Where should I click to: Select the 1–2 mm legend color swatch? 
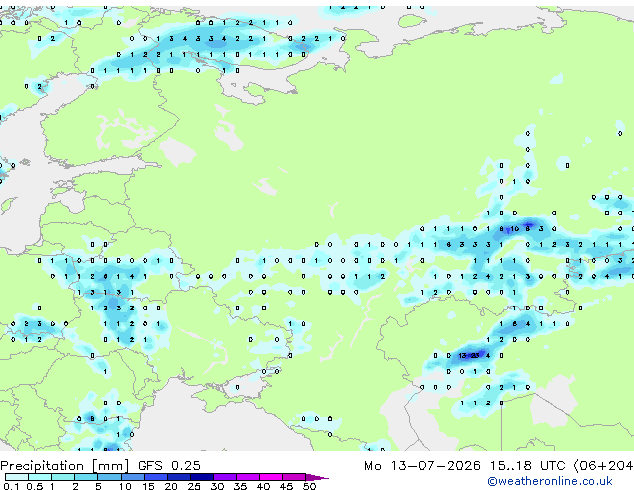pyautogui.click(x=63, y=477)
